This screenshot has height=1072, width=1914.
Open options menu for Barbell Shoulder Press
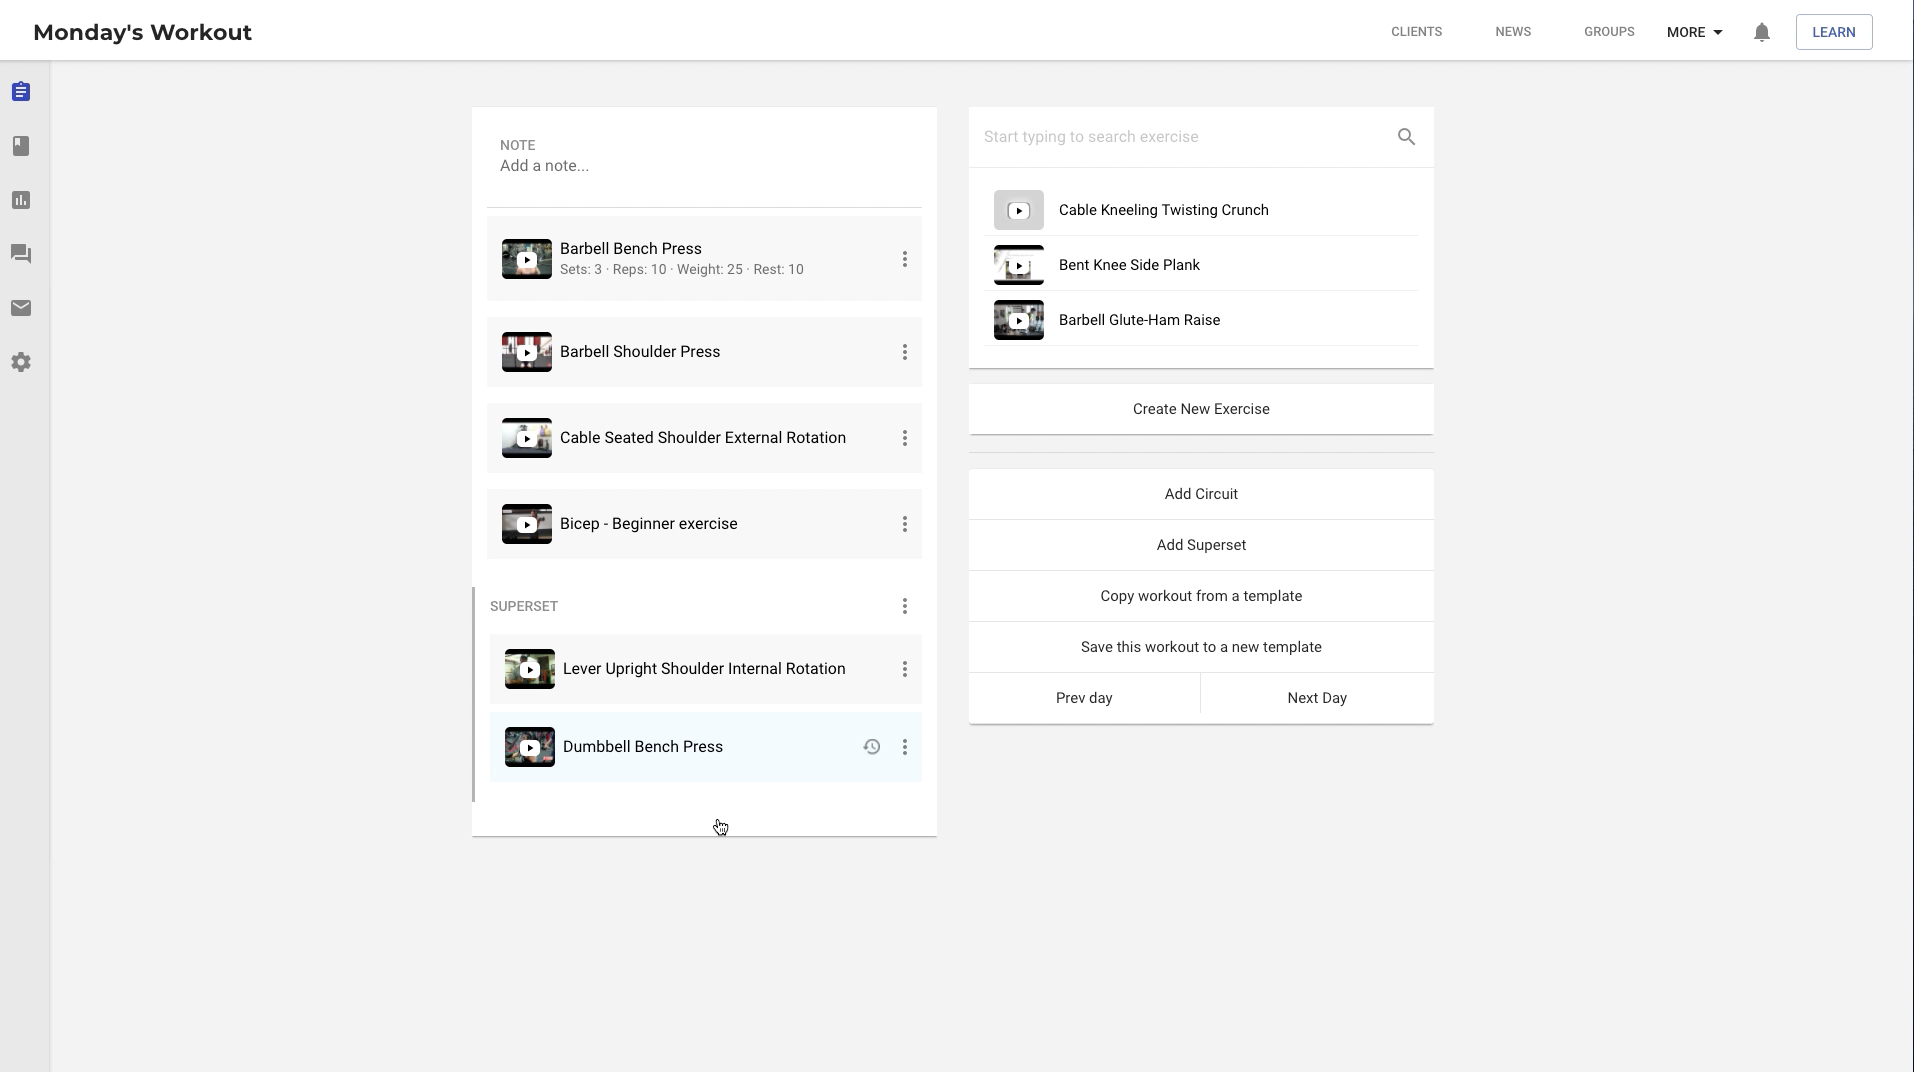pos(905,352)
